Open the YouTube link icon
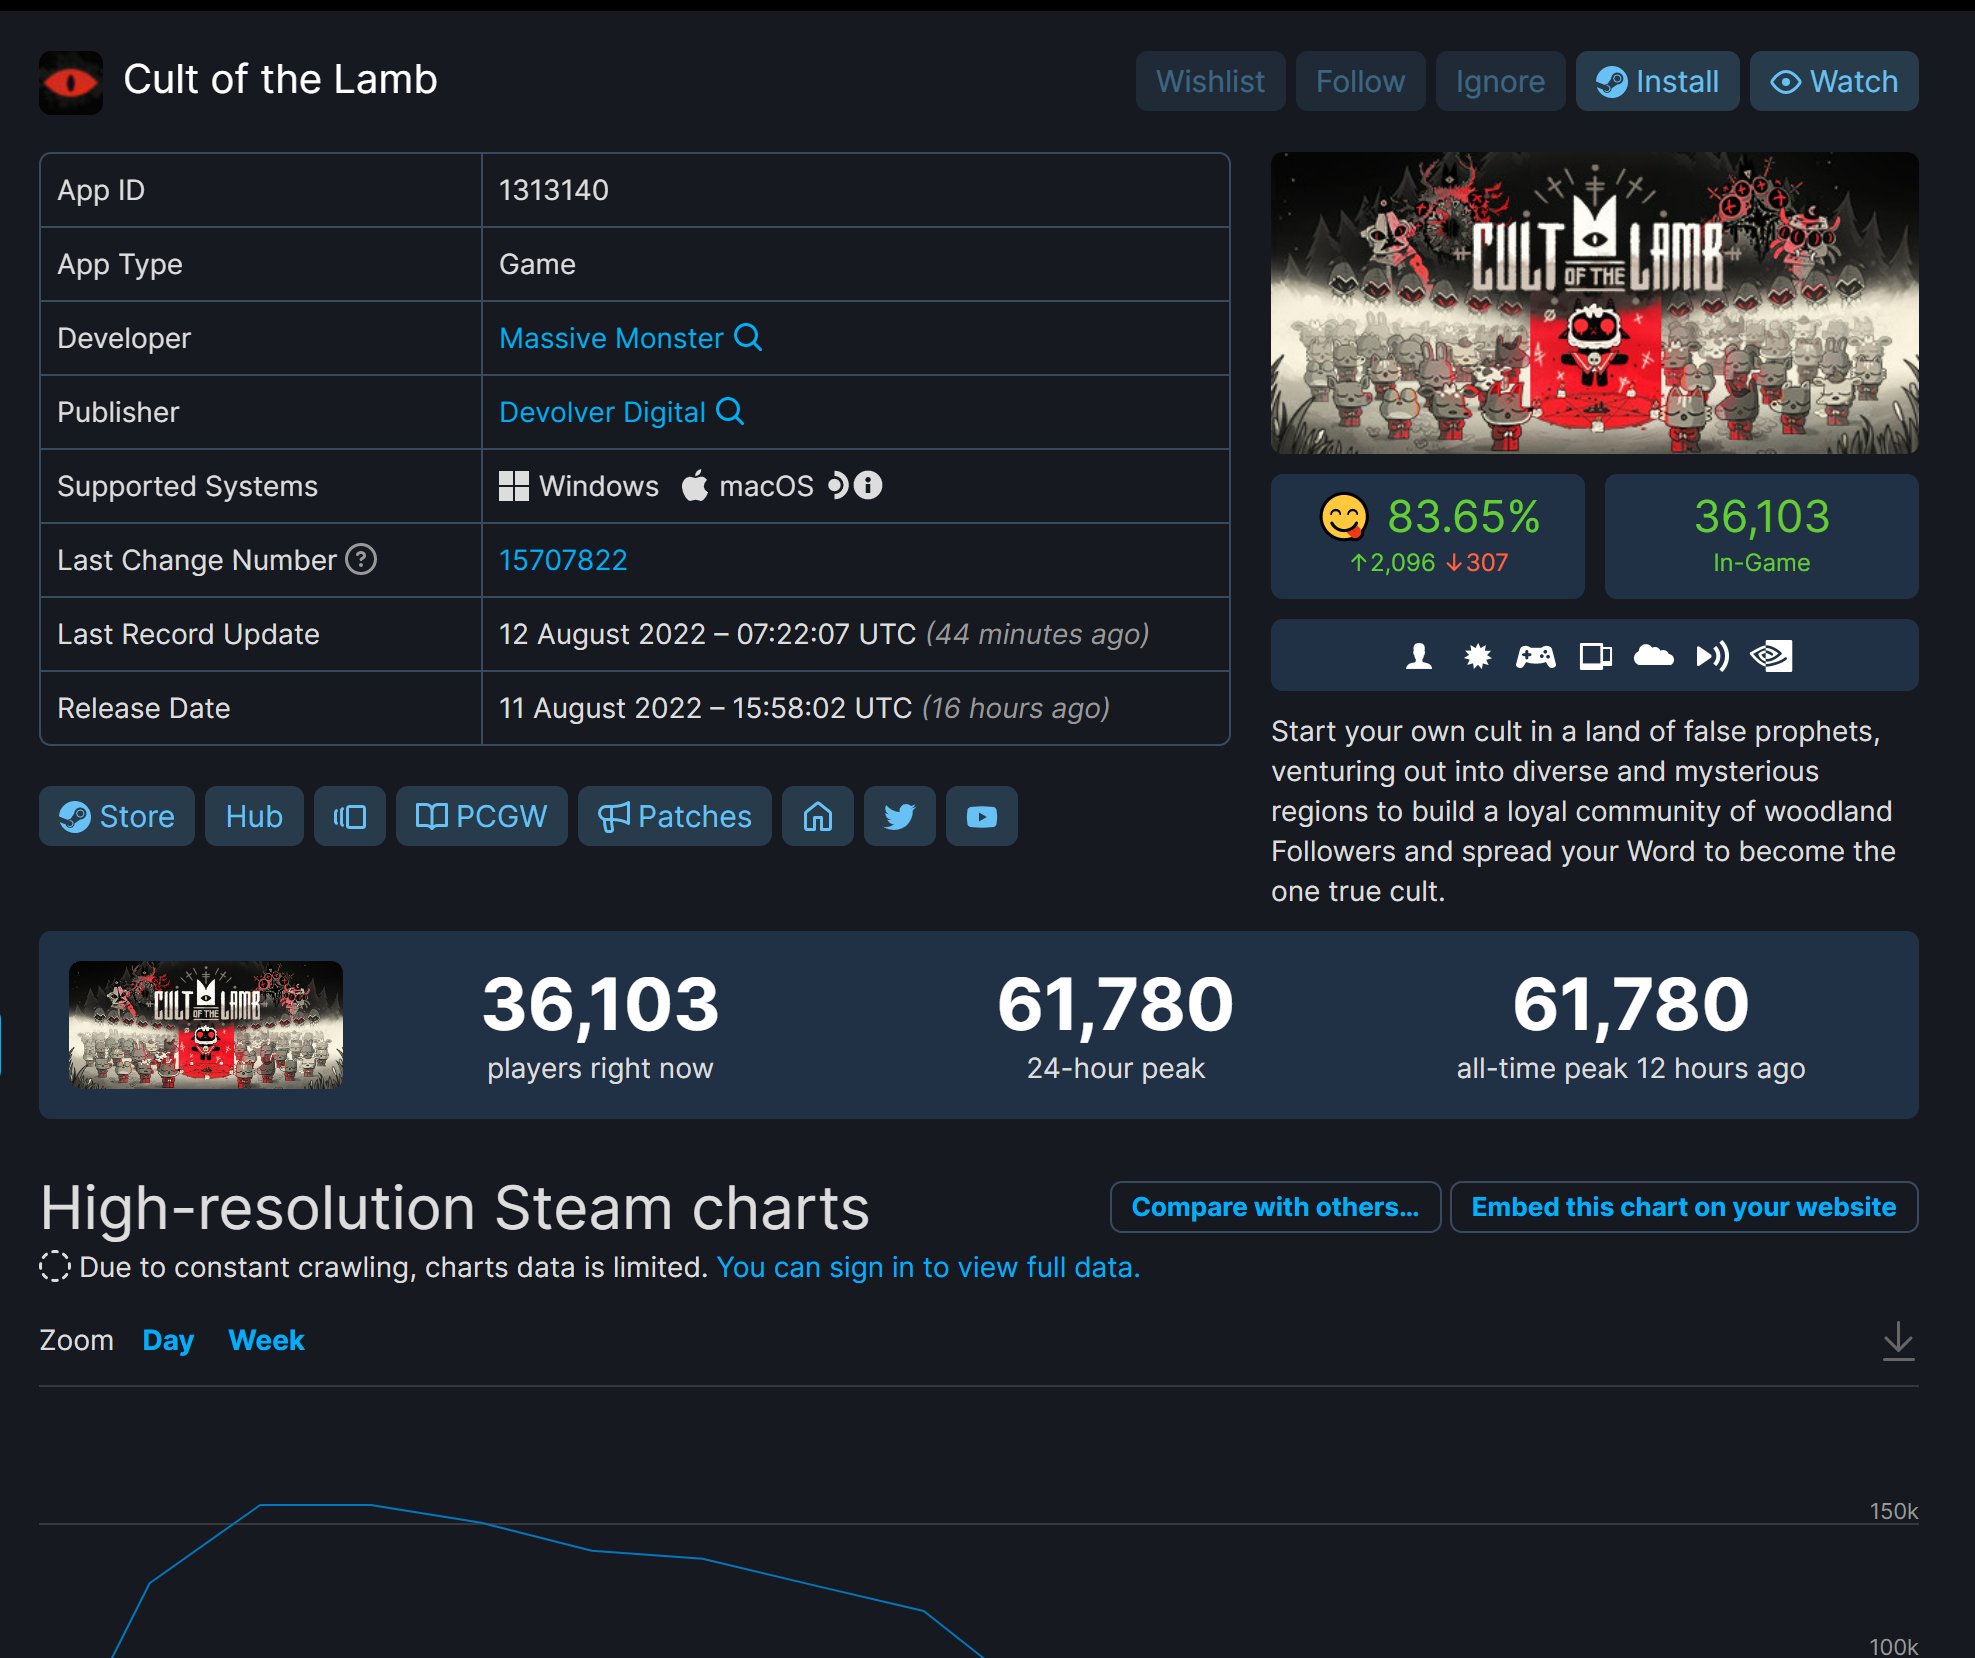This screenshot has width=1975, height=1658. click(x=981, y=816)
